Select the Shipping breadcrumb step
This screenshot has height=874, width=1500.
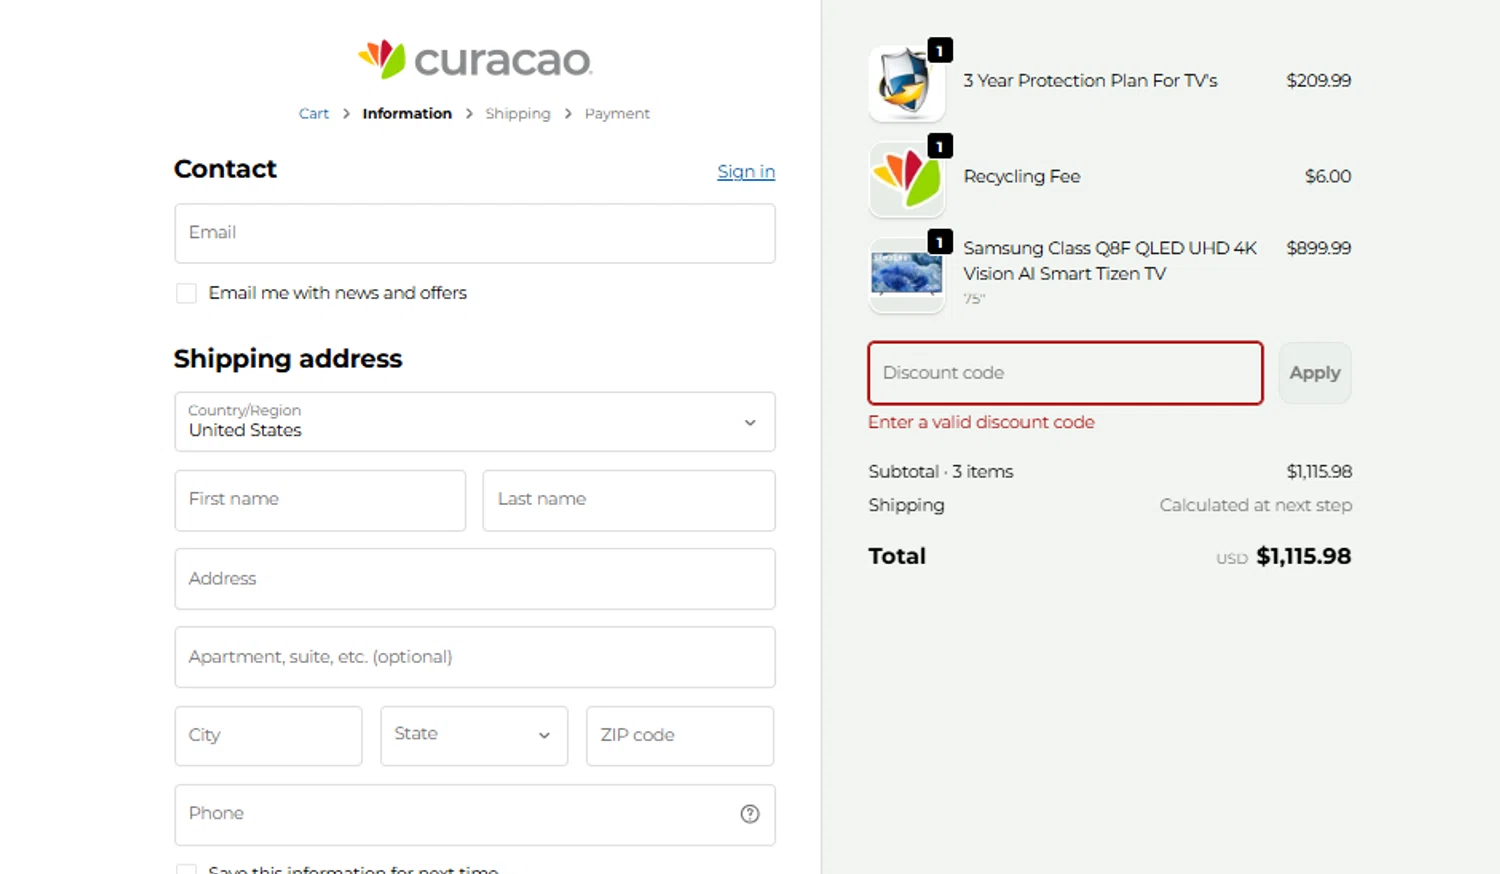(518, 114)
